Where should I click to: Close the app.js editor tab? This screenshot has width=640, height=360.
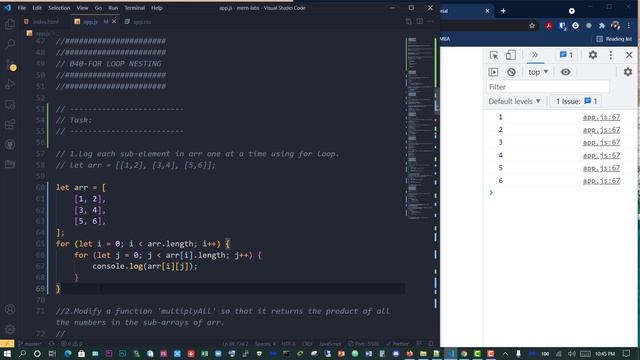(x=114, y=21)
